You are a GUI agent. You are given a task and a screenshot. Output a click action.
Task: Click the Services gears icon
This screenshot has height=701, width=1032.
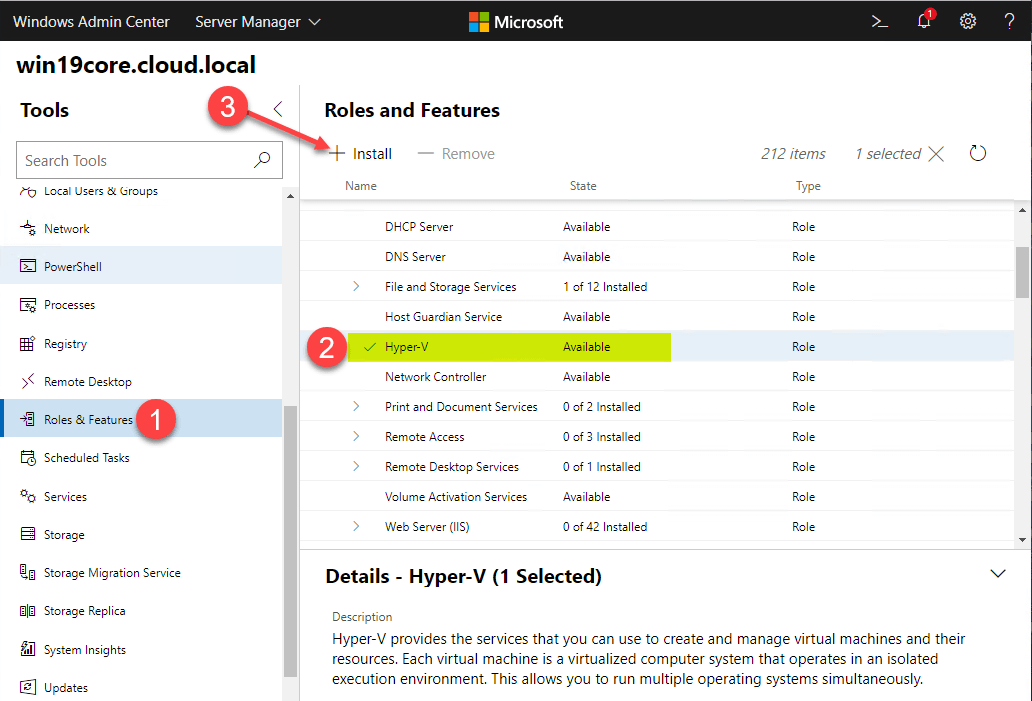(x=28, y=496)
